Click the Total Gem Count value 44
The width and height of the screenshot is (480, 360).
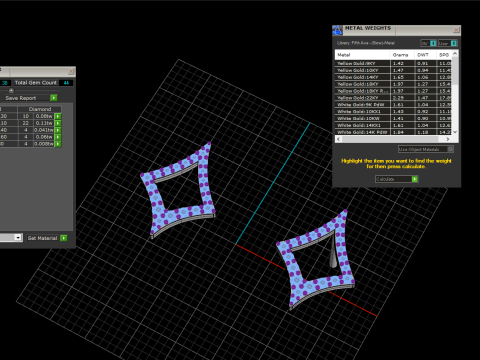(x=66, y=83)
